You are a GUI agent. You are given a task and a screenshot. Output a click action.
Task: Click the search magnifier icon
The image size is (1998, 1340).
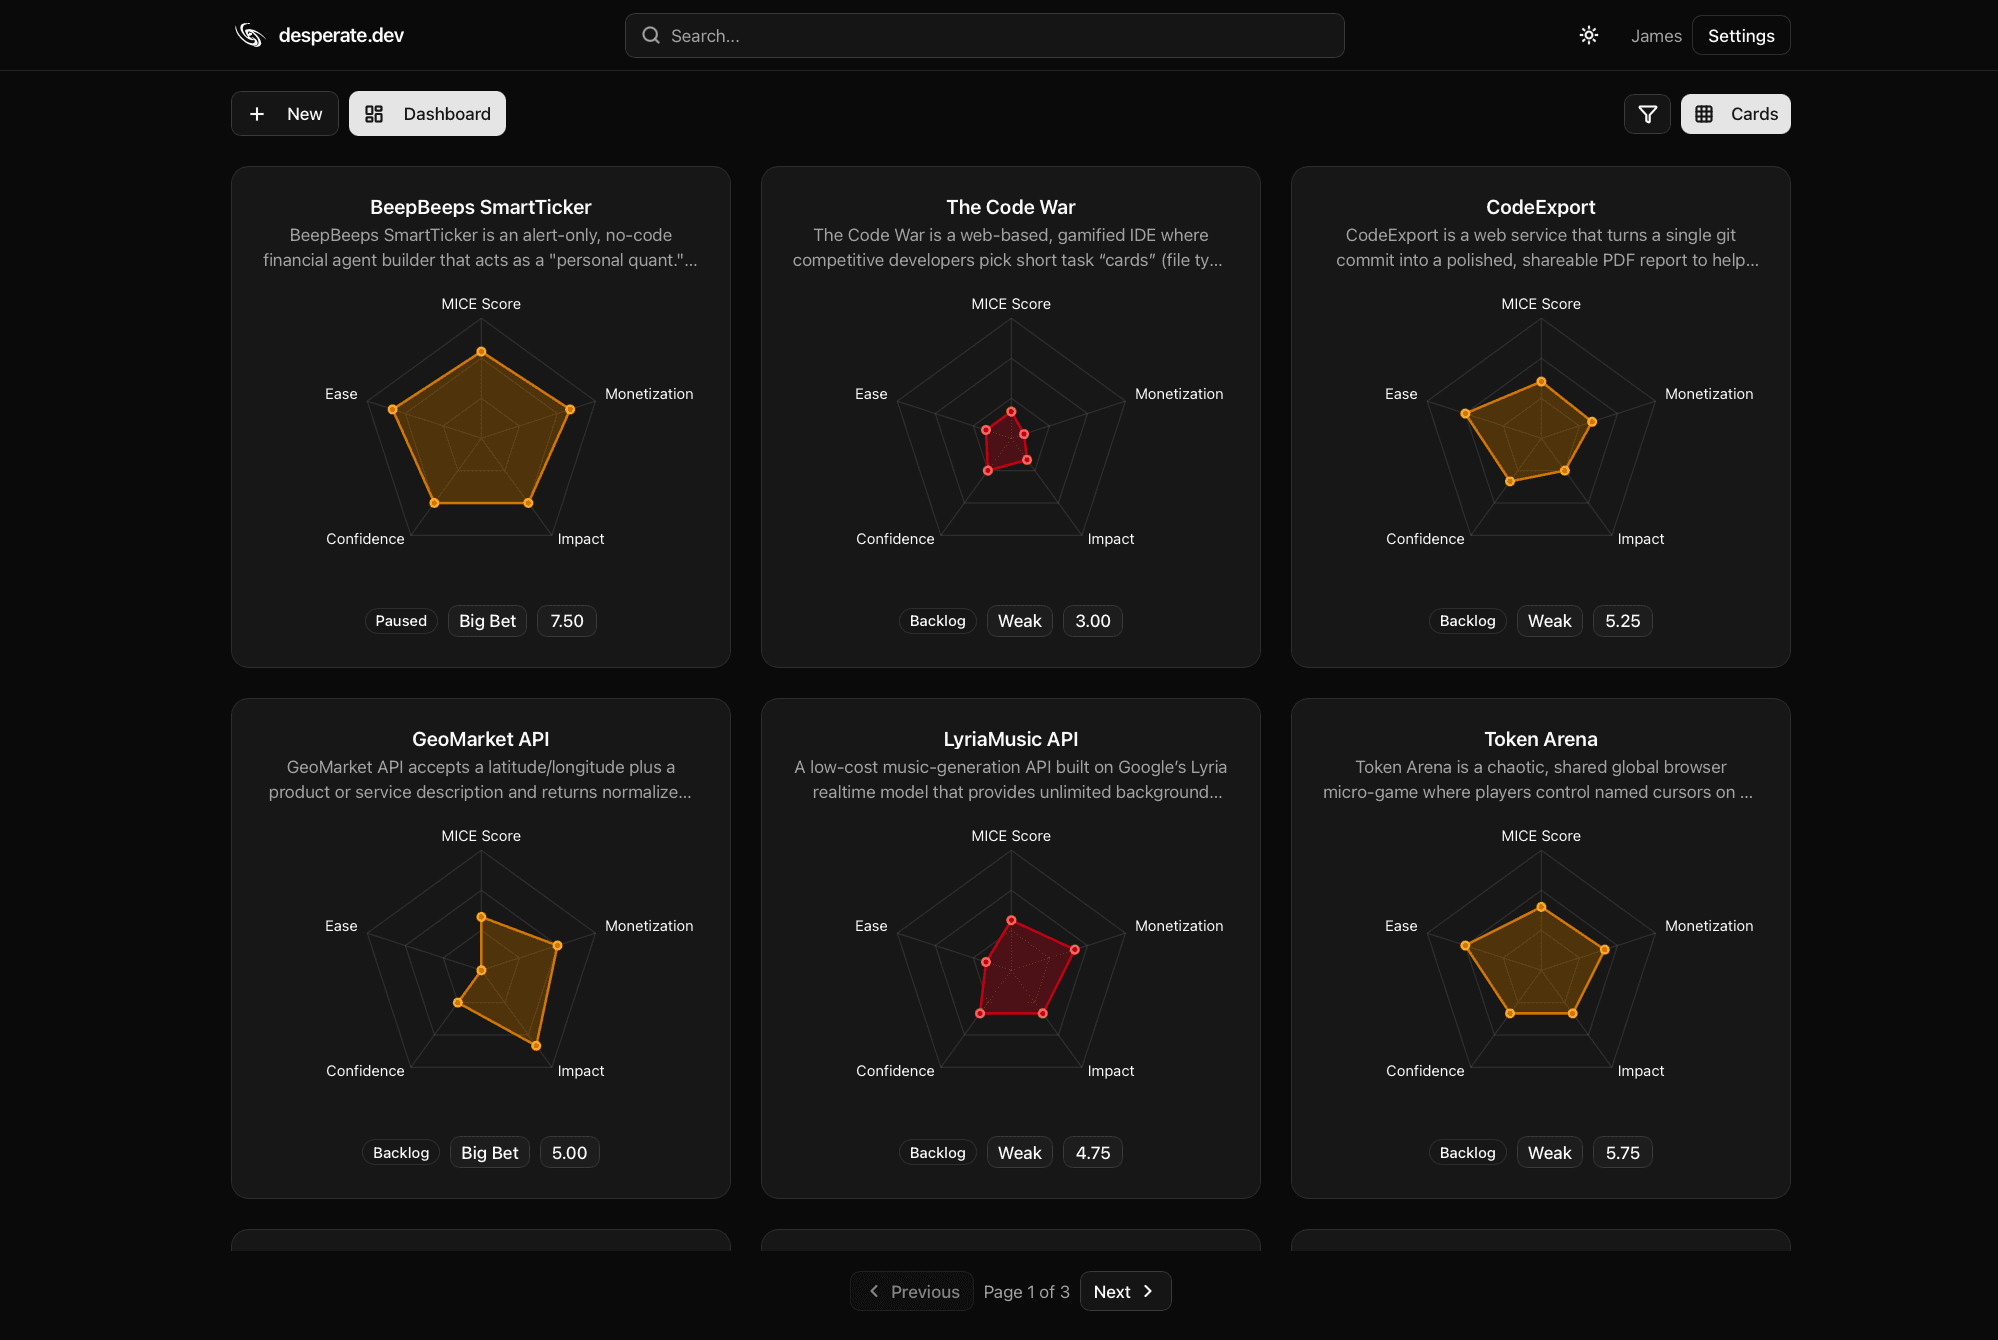(651, 35)
